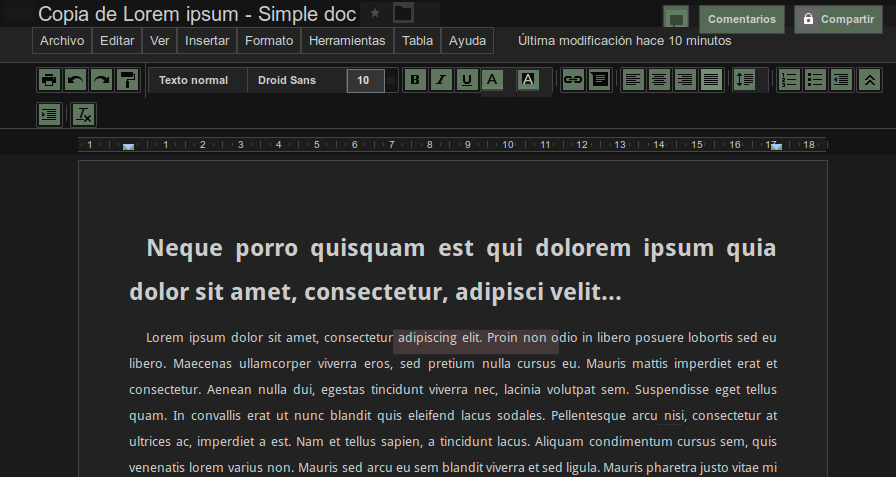896x477 pixels.
Task: Insert a link with chain icon
Action: 573,80
